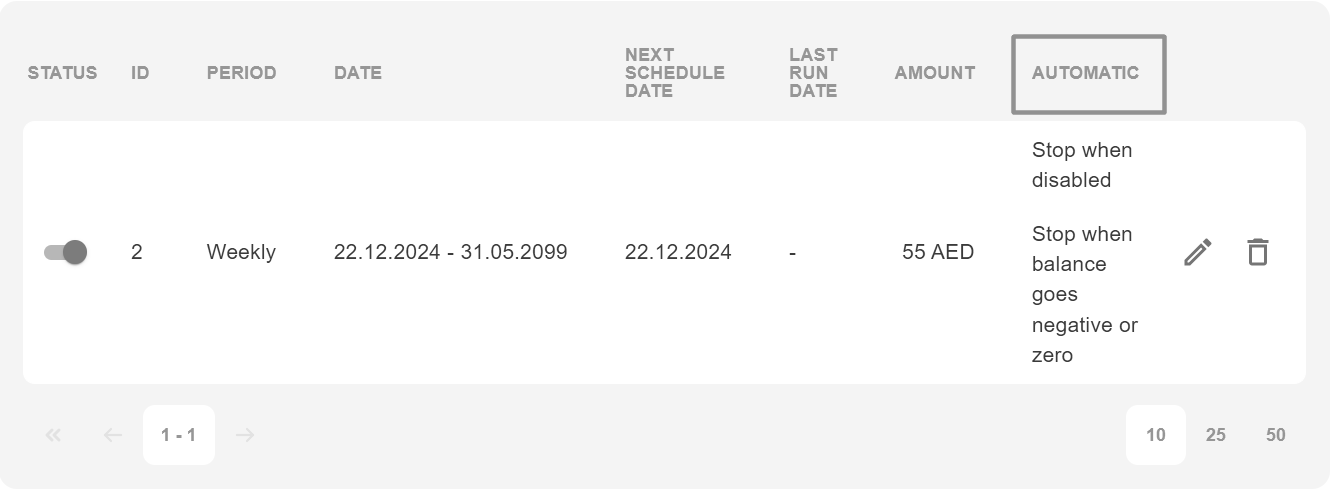Set page size to 25
Viewport: 1330px width, 490px height.
coord(1216,435)
